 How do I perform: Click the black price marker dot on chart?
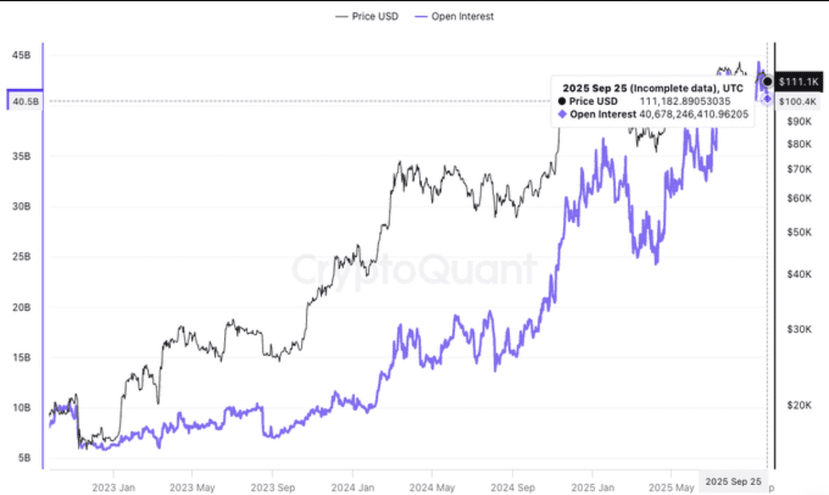pyautogui.click(x=767, y=82)
